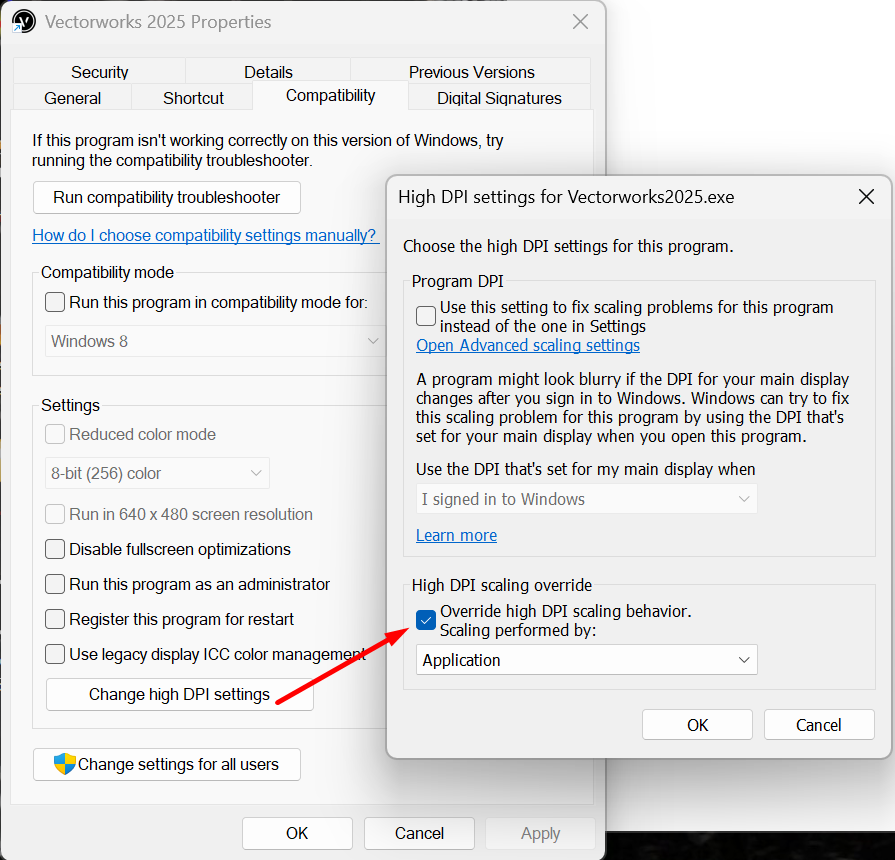This screenshot has height=860, width=895.
Task: Close the High DPI settings dialog
Action: click(x=866, y=197)
